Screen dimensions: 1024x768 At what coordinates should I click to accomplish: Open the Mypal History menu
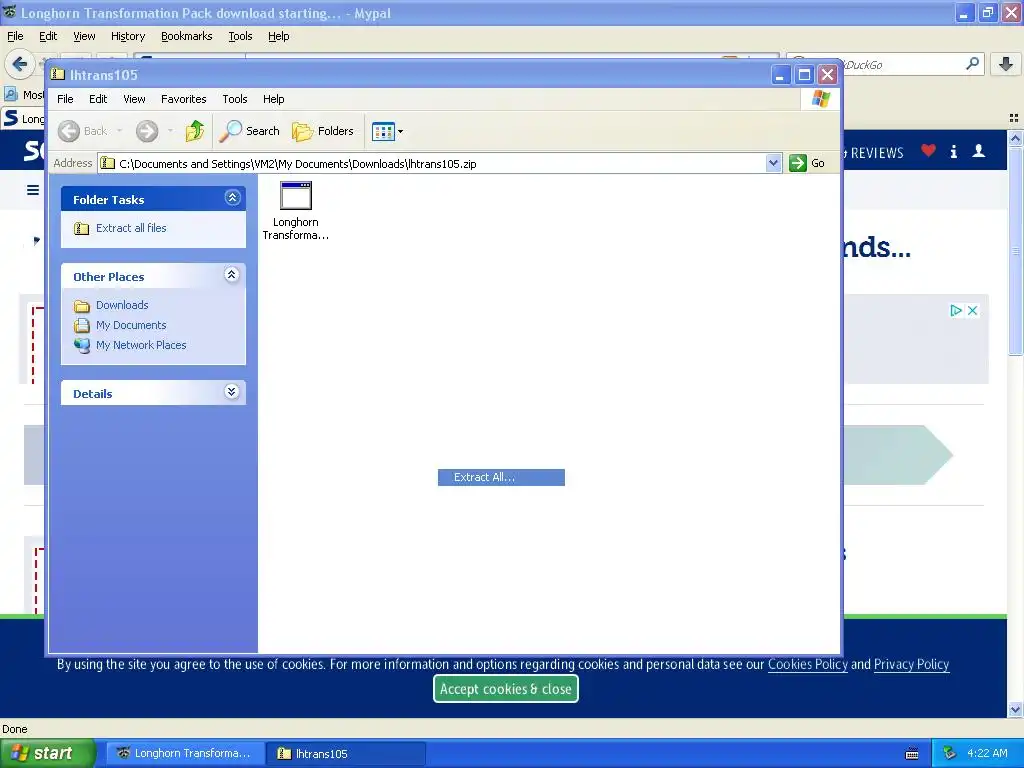pos(128,37)
